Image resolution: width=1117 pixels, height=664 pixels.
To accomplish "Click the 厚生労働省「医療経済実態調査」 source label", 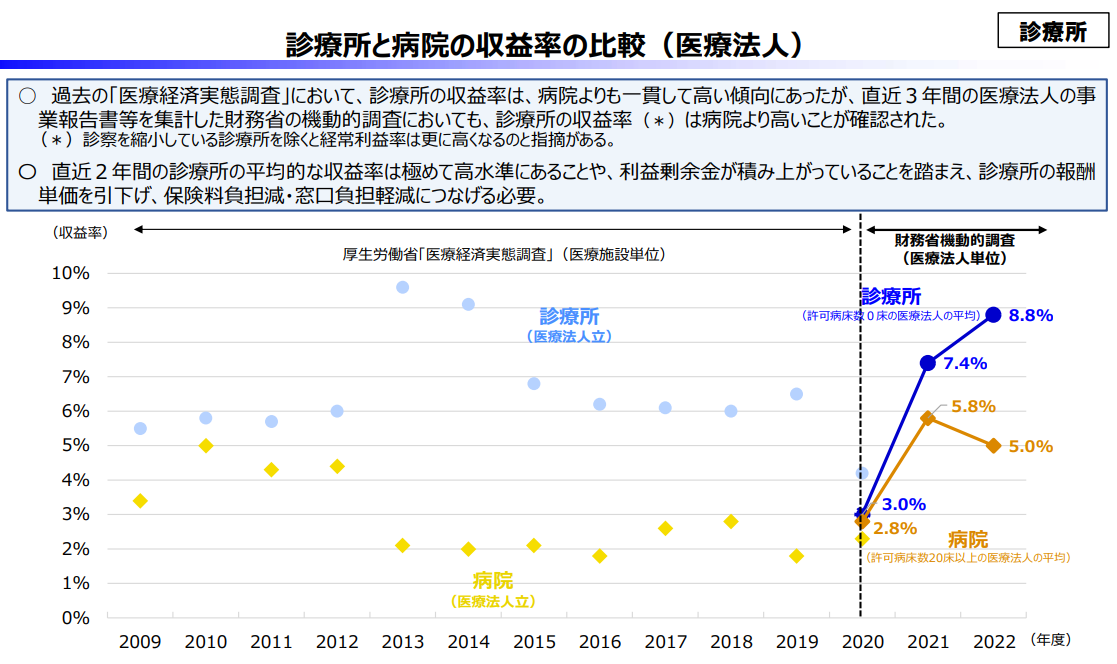I will (x=504, y=254).
